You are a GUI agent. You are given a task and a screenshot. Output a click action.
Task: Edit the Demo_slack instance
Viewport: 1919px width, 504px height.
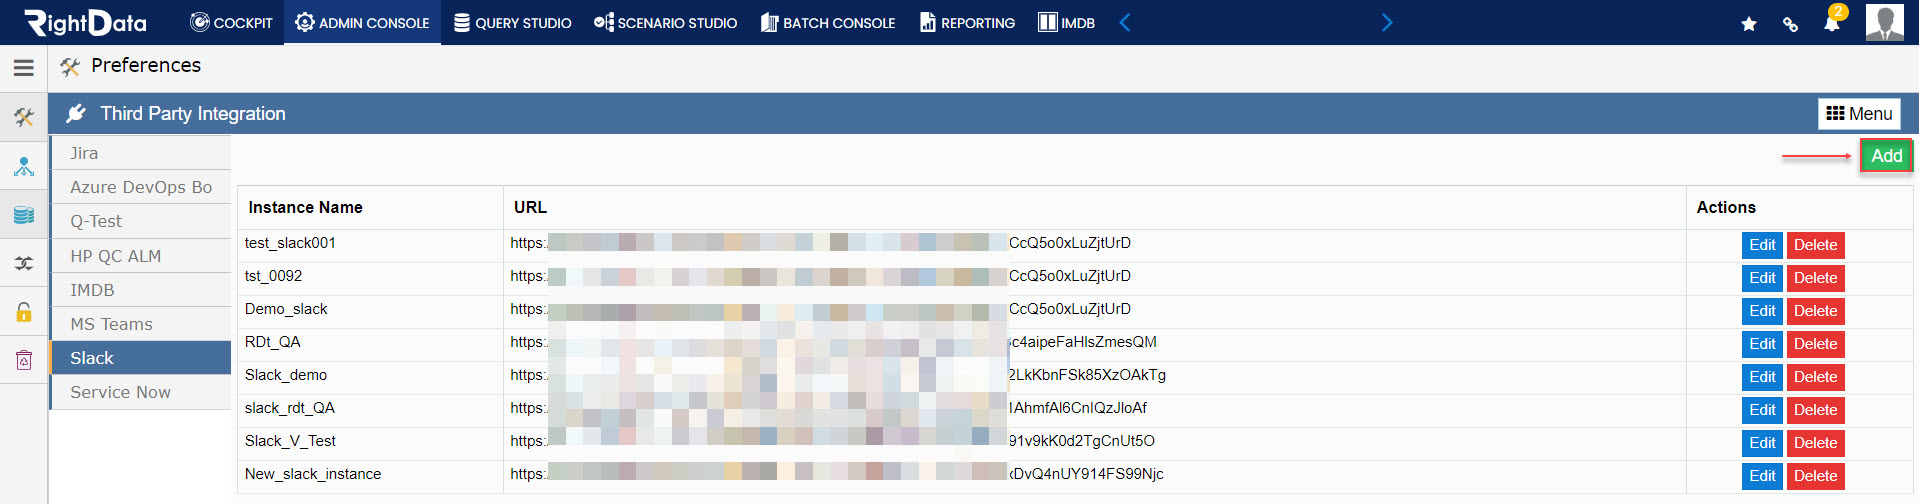(x=1762, y=311)
